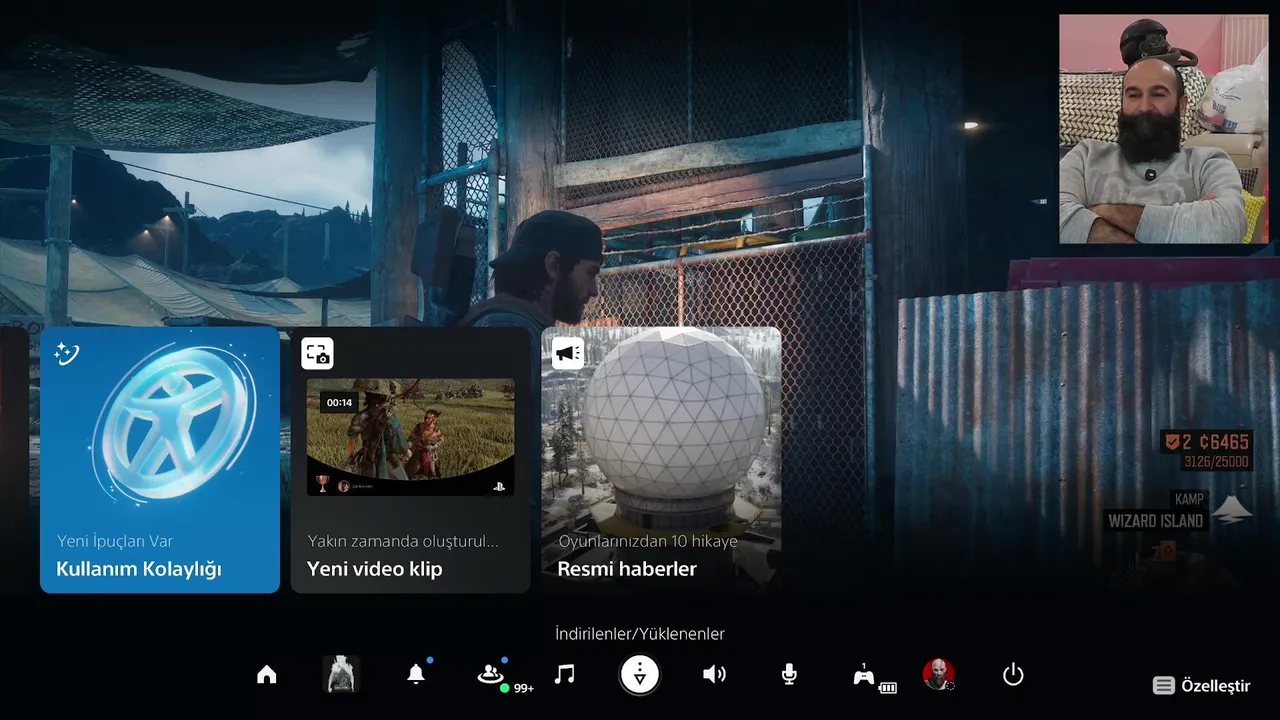The height and width of the screenshot is (720, 1280).
Task: Click the capture icon on video clip card
Action: [317, 353]
